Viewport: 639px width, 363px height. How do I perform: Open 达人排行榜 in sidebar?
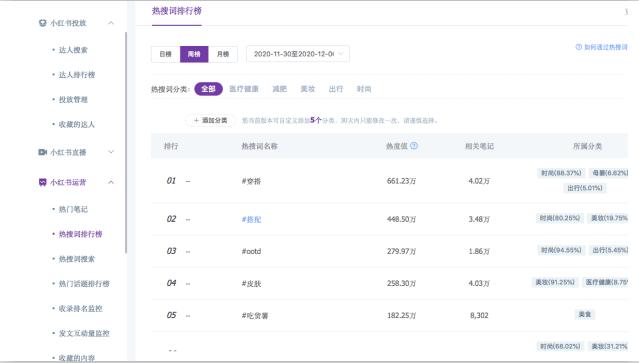(x=77, y=75)
